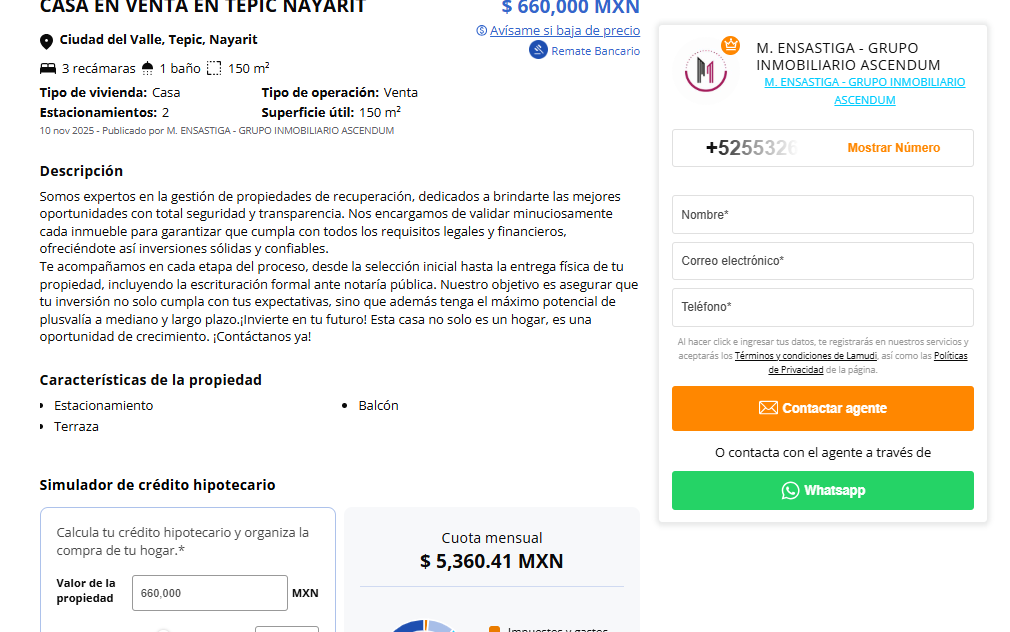Click the envelope icon on Contactar agente
This screenshot has width=1010, height=632.
click(768, 408)
